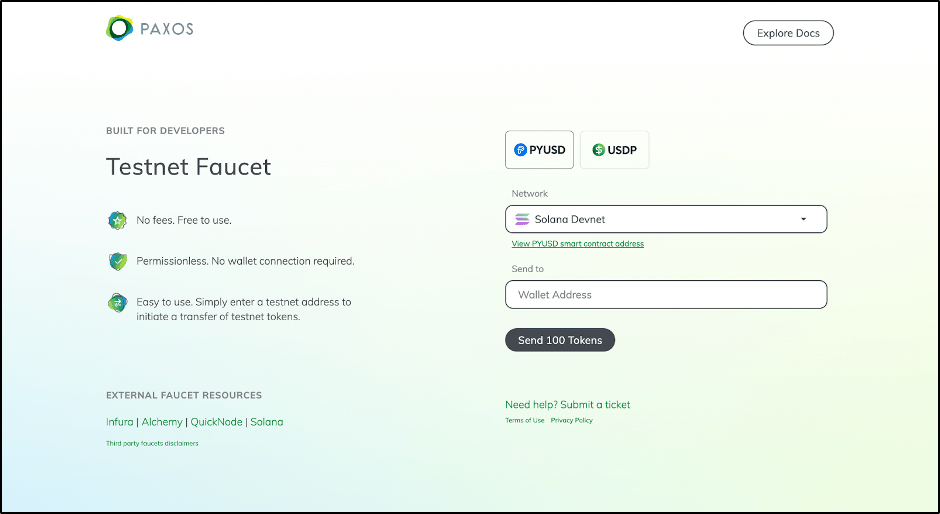The image size is (940, 514).
Task: Click the PYUSD coin icon
Action: [520, 150]
